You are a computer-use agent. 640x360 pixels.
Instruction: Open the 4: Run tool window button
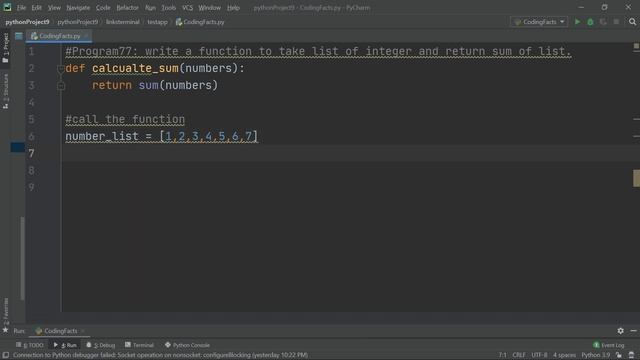[x=65, y=345]
